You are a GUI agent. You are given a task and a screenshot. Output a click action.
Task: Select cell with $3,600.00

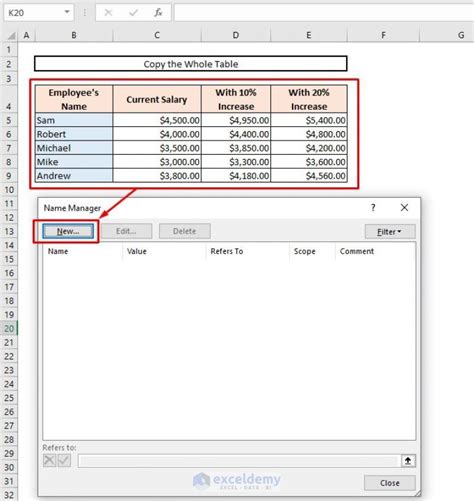pos(309,162)
